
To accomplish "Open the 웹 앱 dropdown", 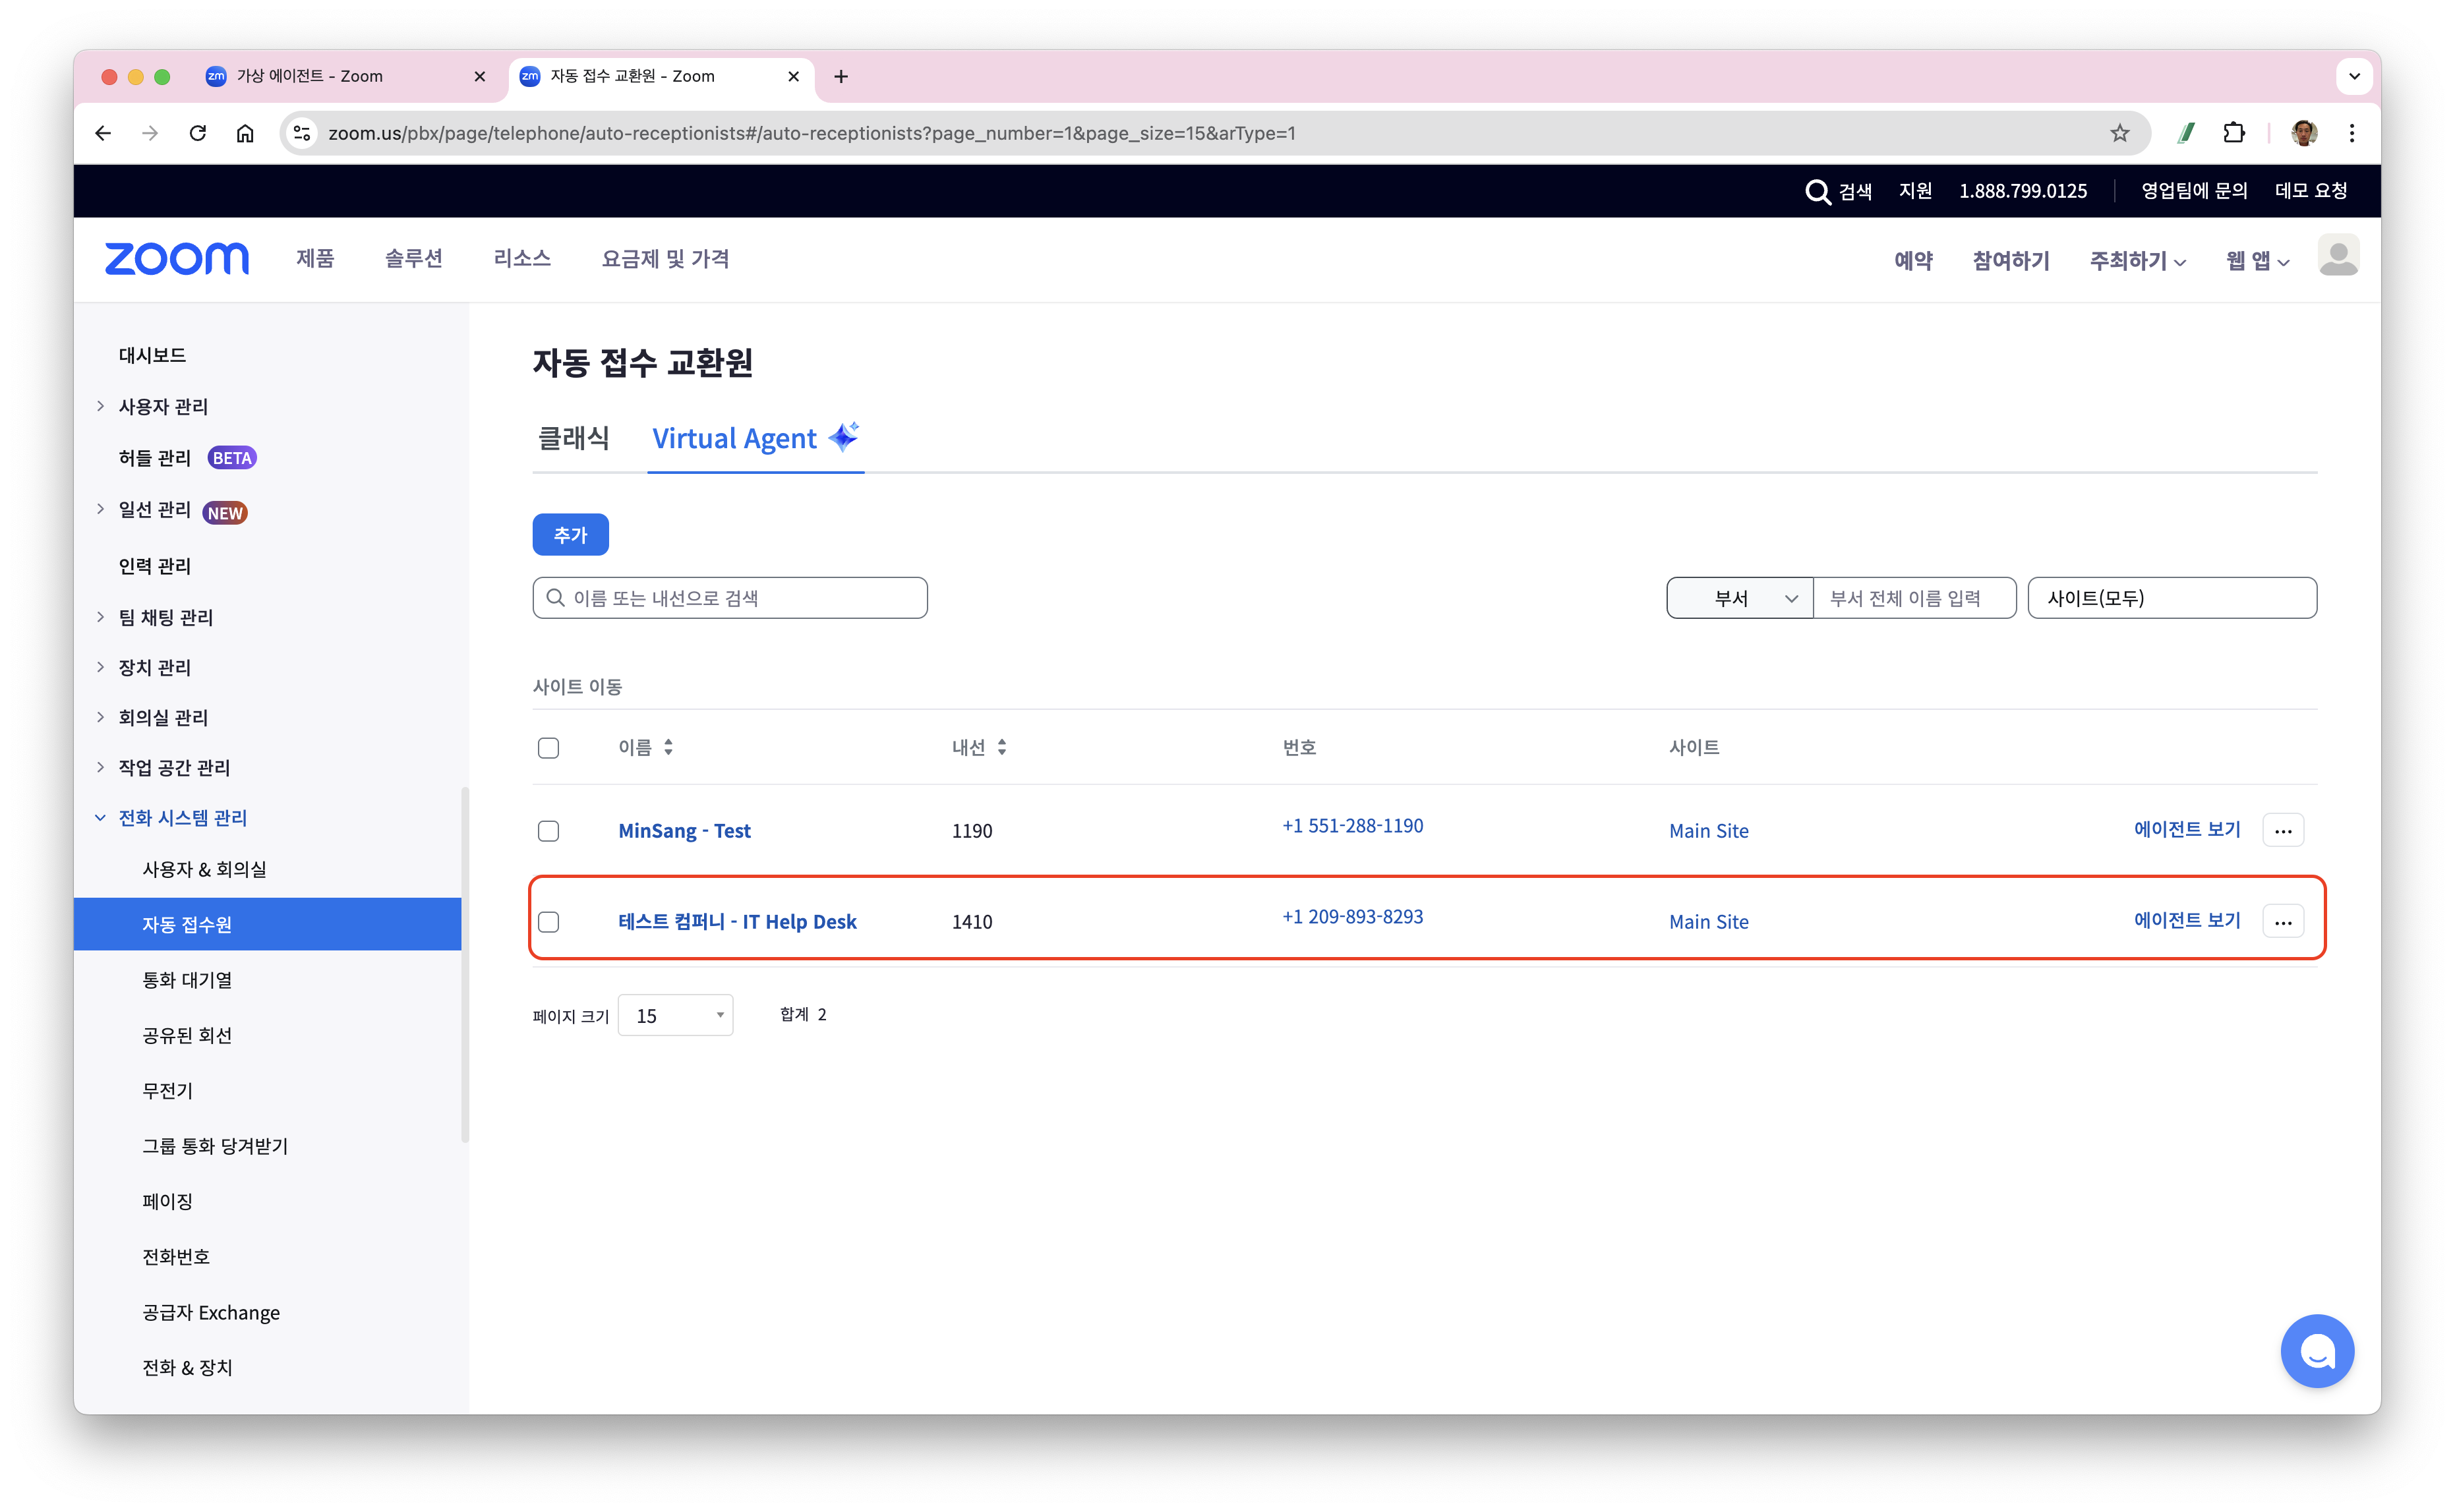I will (x=2256, y=260).
